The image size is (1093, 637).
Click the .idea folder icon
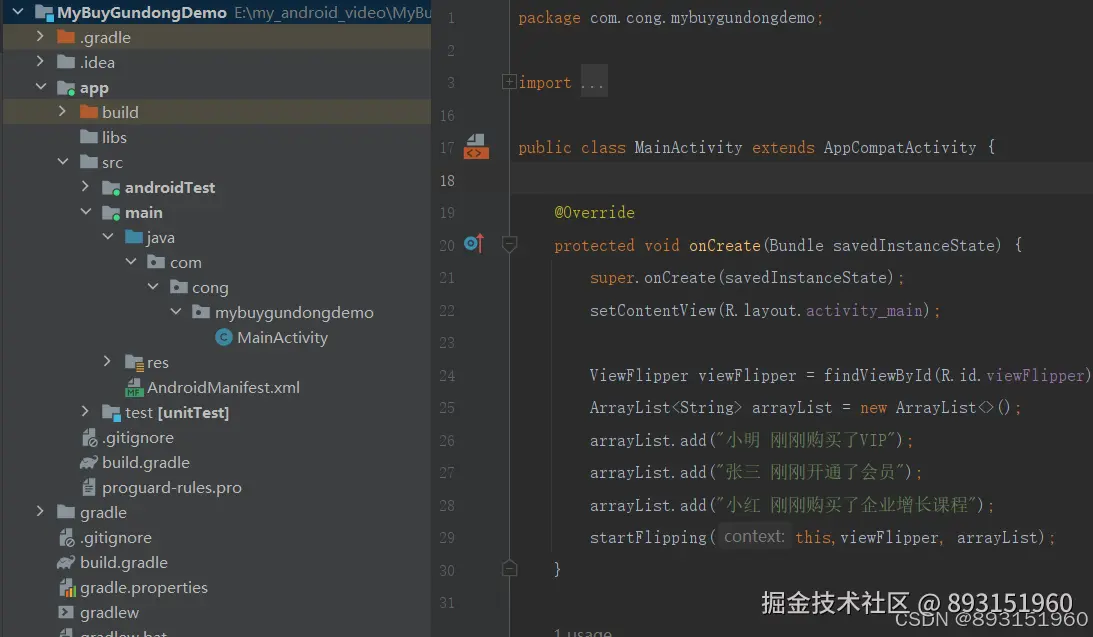coord(66,62)
